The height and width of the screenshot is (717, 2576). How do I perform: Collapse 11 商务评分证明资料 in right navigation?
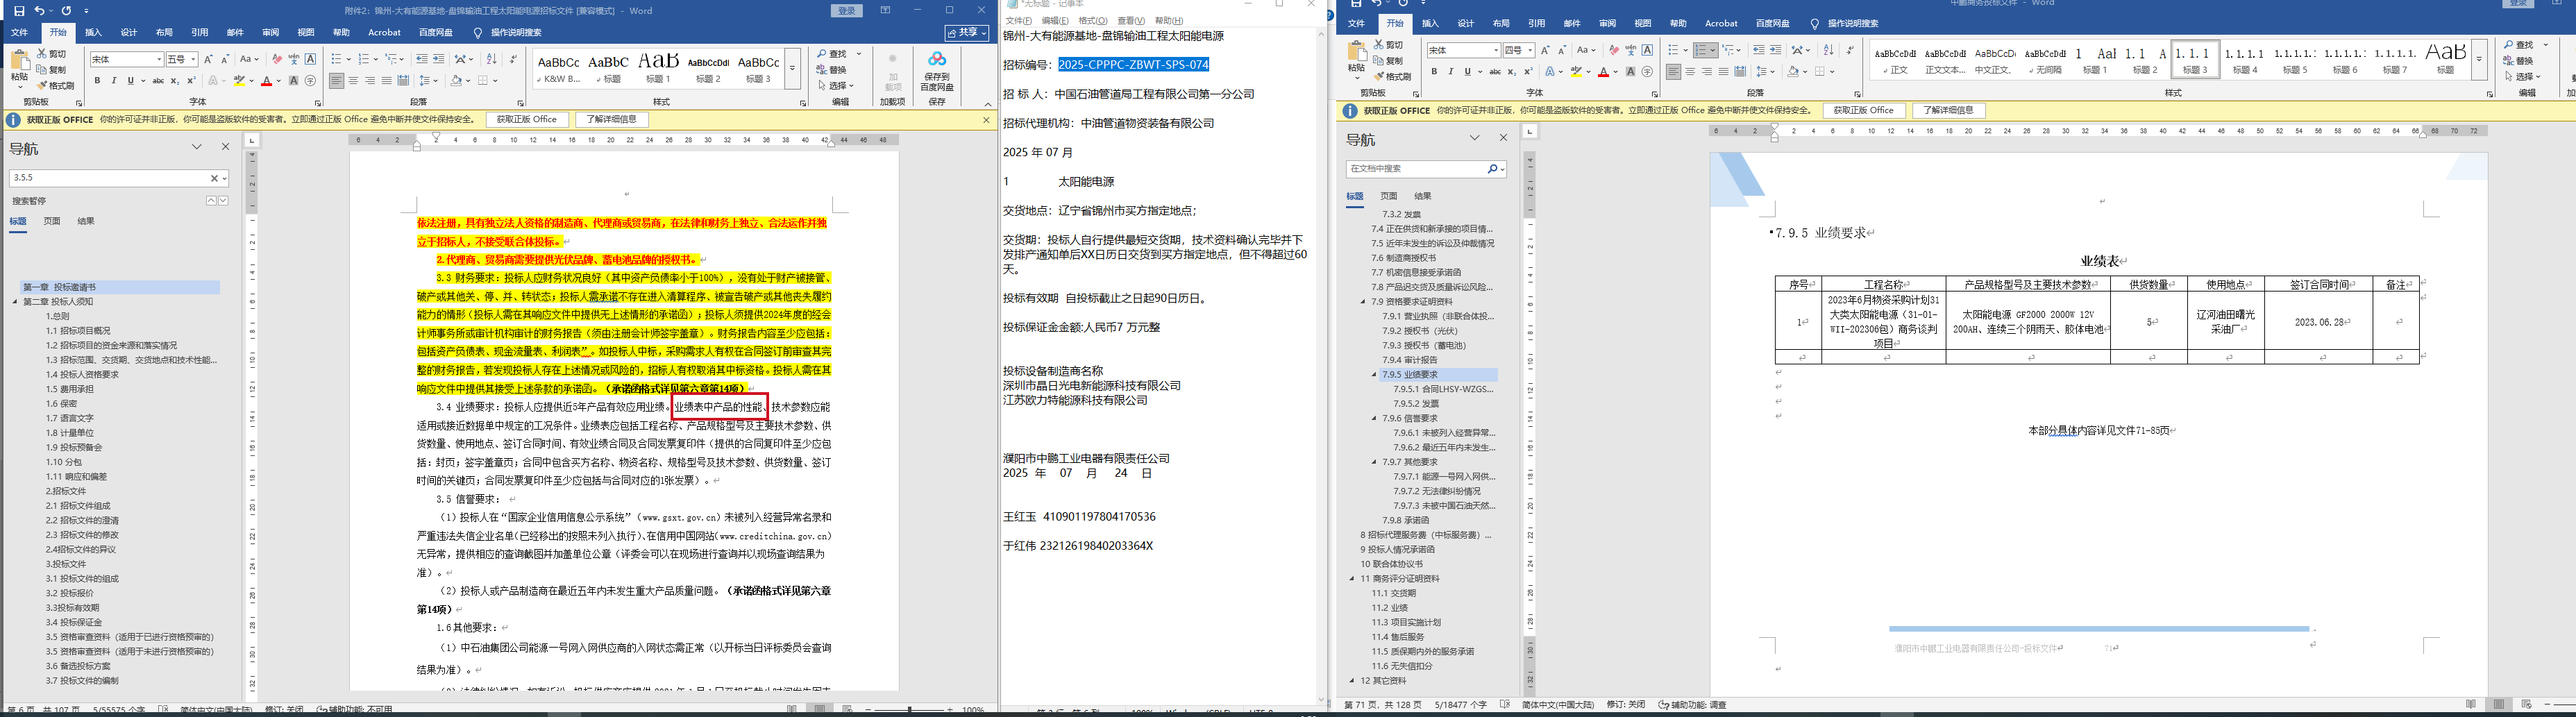[1352, 579]
